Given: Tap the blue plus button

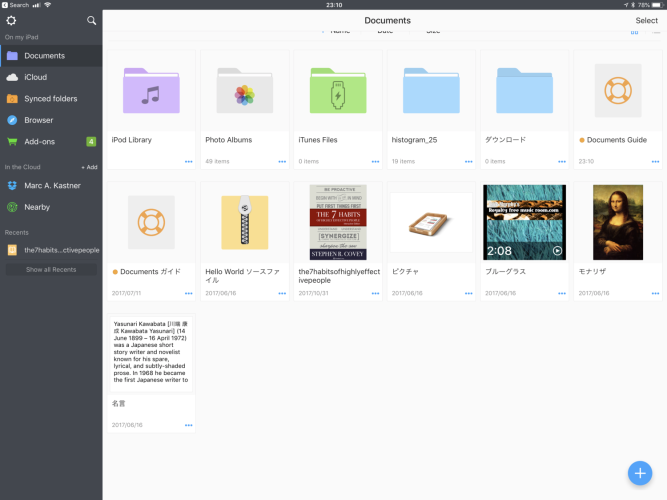Looking at the screenshot, I should click(640, 473).
